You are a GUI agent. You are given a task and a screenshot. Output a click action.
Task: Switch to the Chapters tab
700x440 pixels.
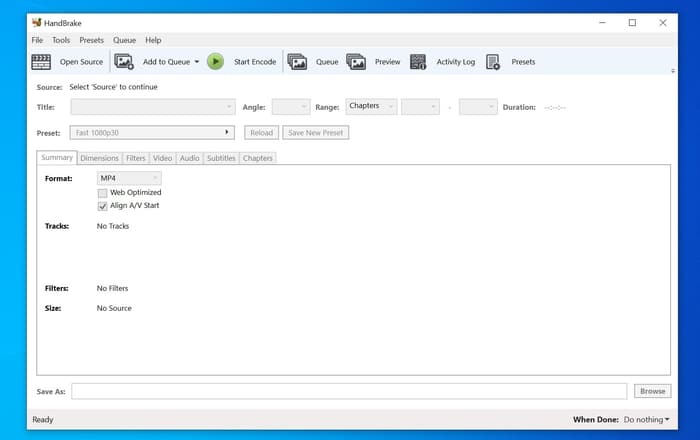(258, 158)
